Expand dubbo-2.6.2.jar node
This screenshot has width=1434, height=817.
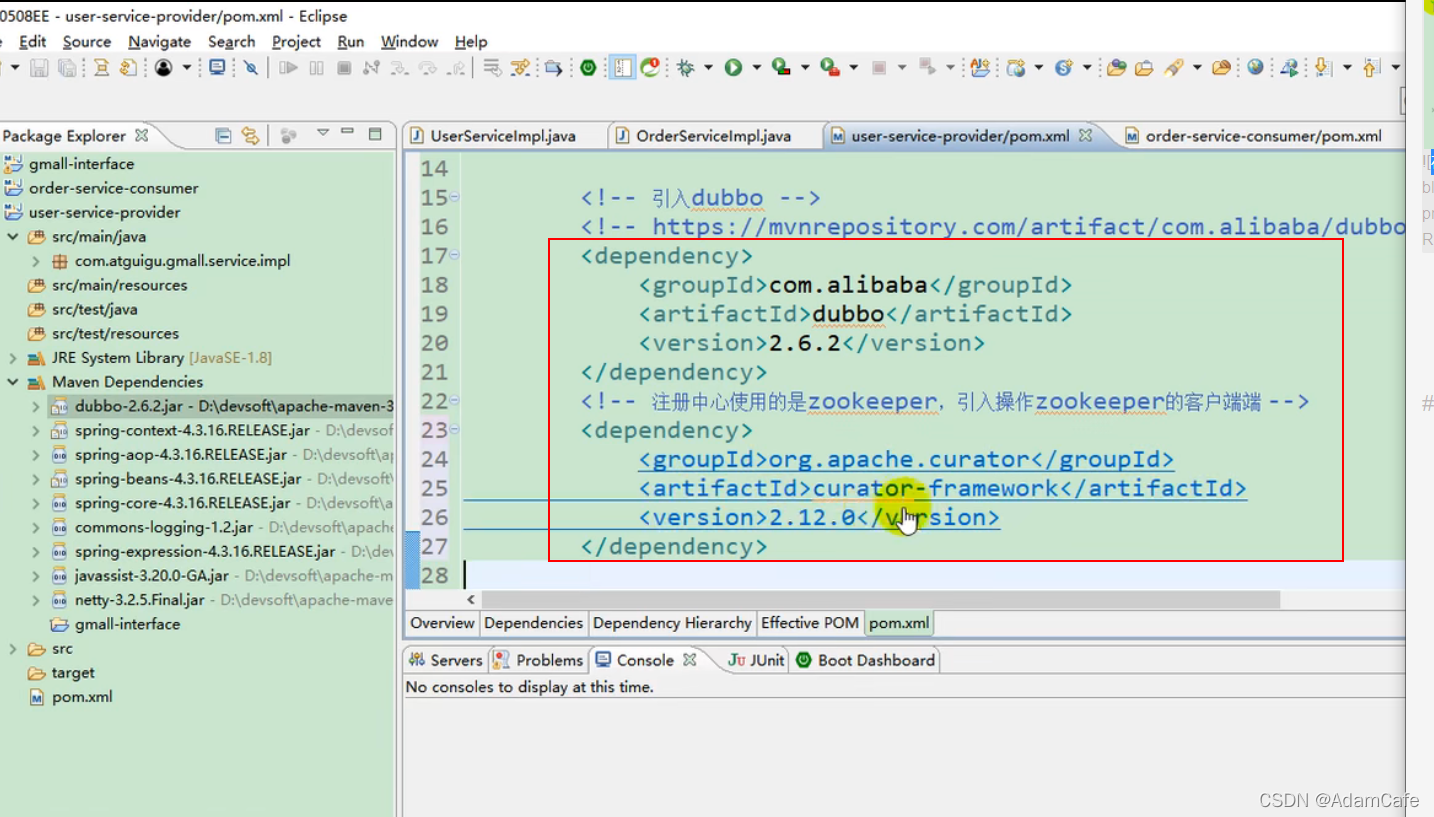(36, 406)
